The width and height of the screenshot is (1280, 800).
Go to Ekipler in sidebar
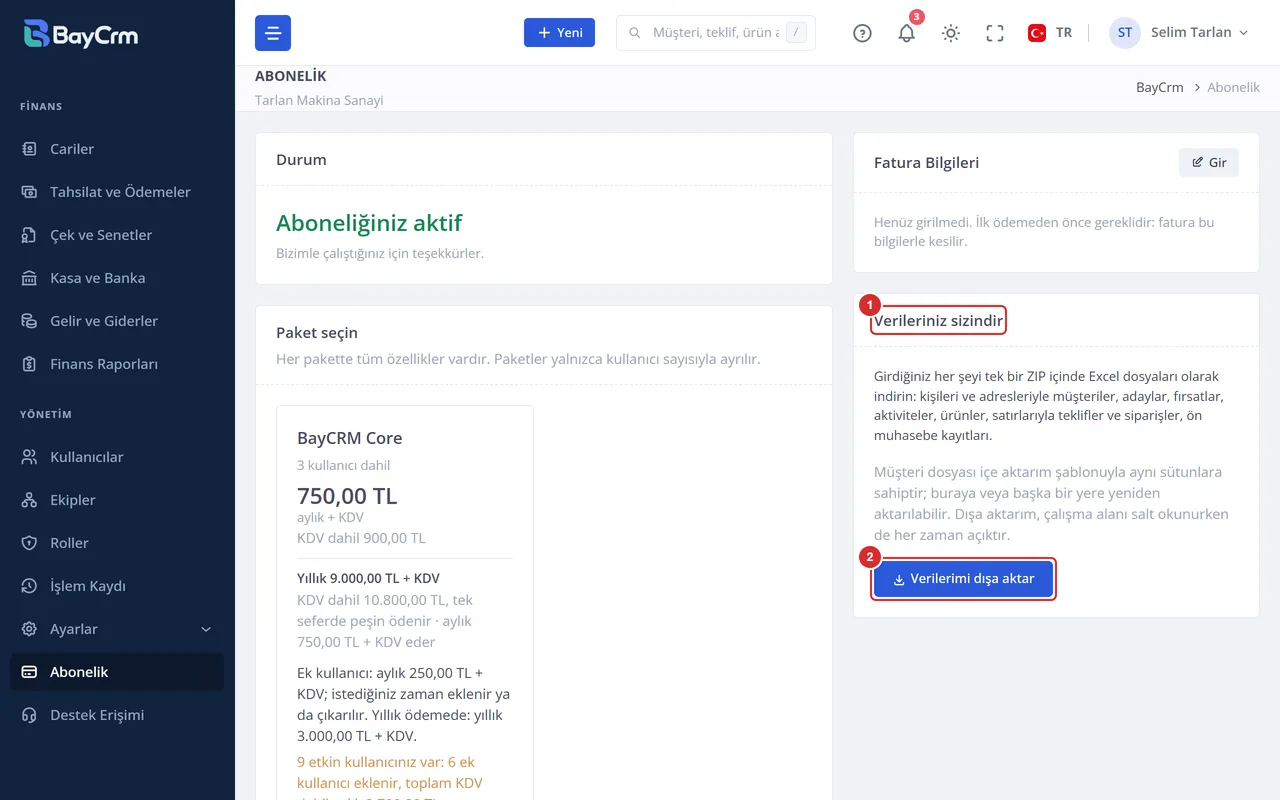(117, 500)
